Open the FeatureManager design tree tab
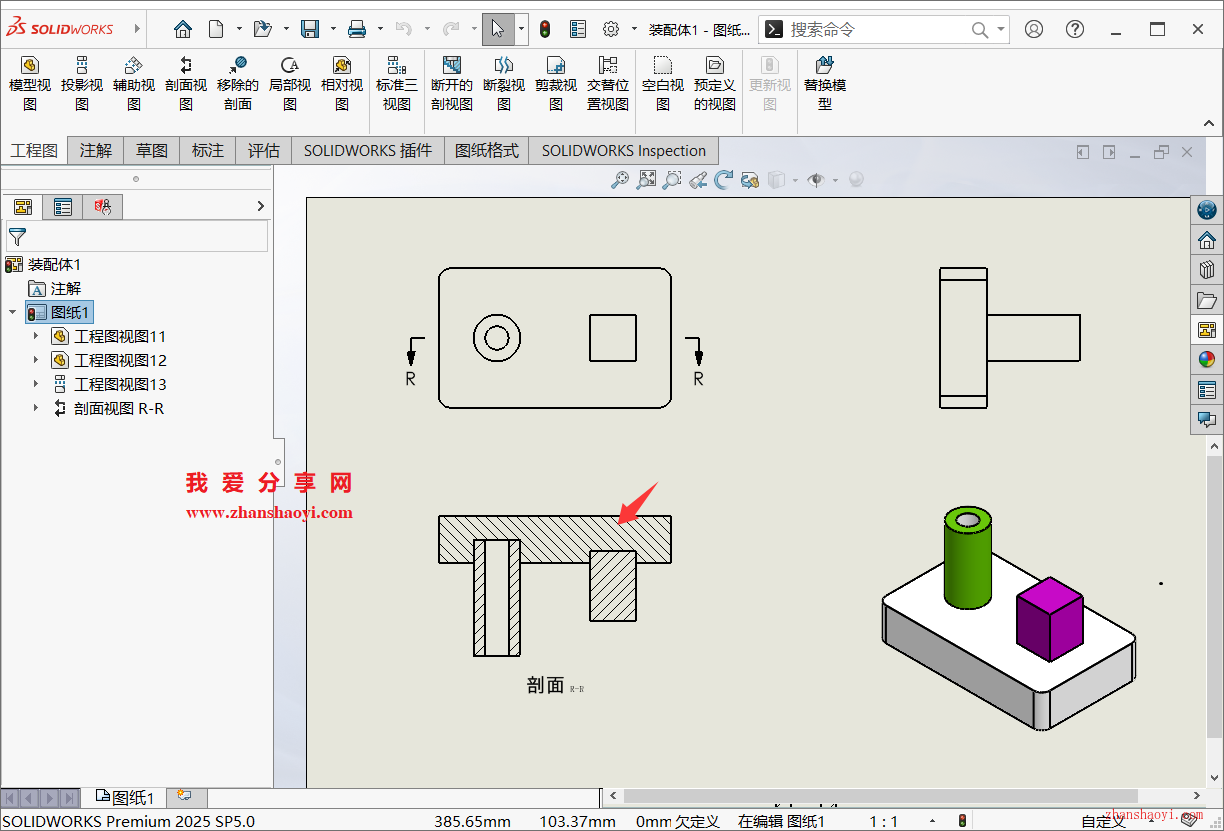Viewport: 1224px width, 831px height. coord(23,207)
